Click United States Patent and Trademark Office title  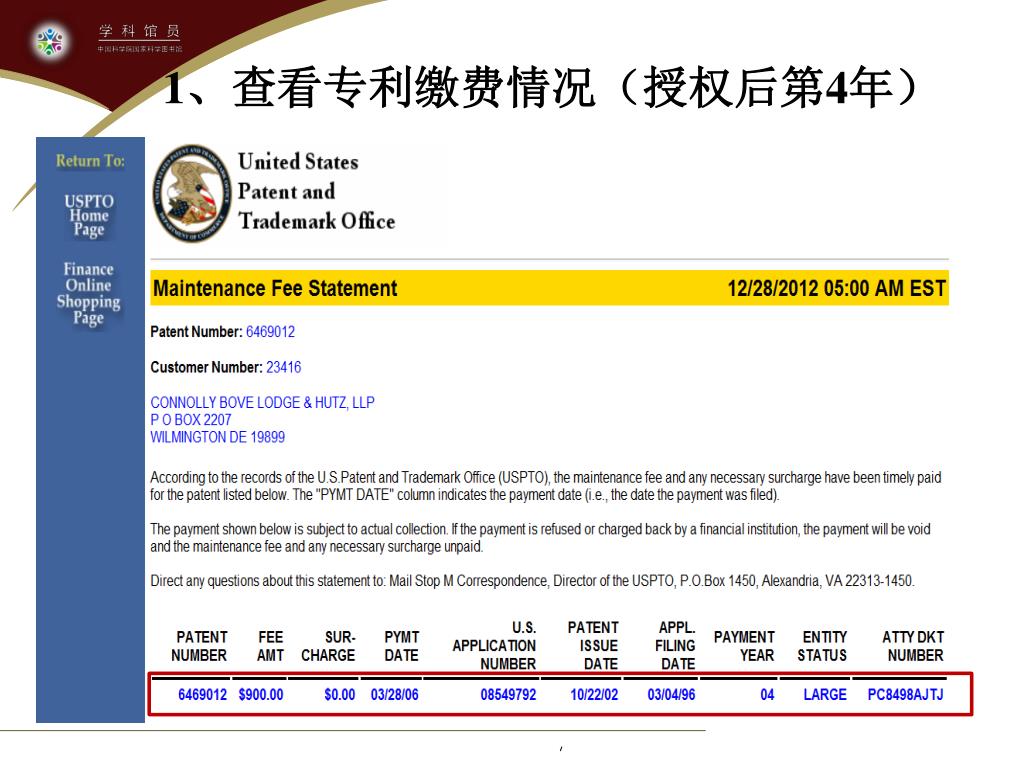(316, 191)
